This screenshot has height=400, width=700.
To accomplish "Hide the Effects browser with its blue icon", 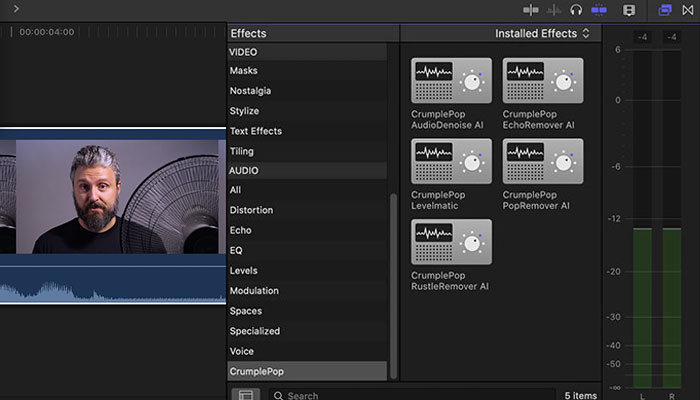I will pos(665,10).
